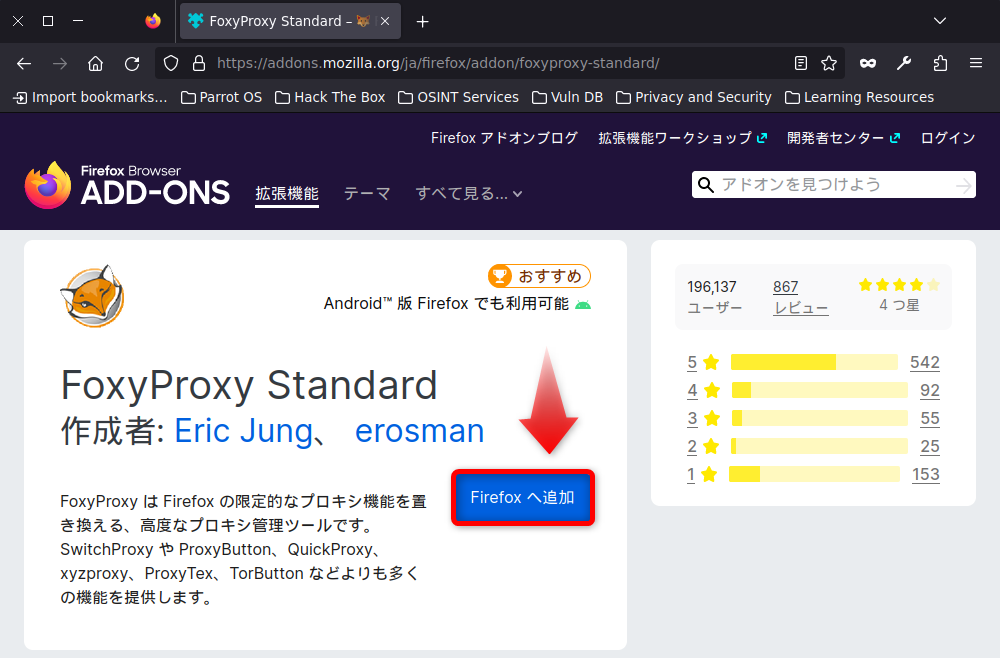Open the 開発者センター link
Image resolution: width=1000 pixels, height=658 pixels.
point(843,138)
